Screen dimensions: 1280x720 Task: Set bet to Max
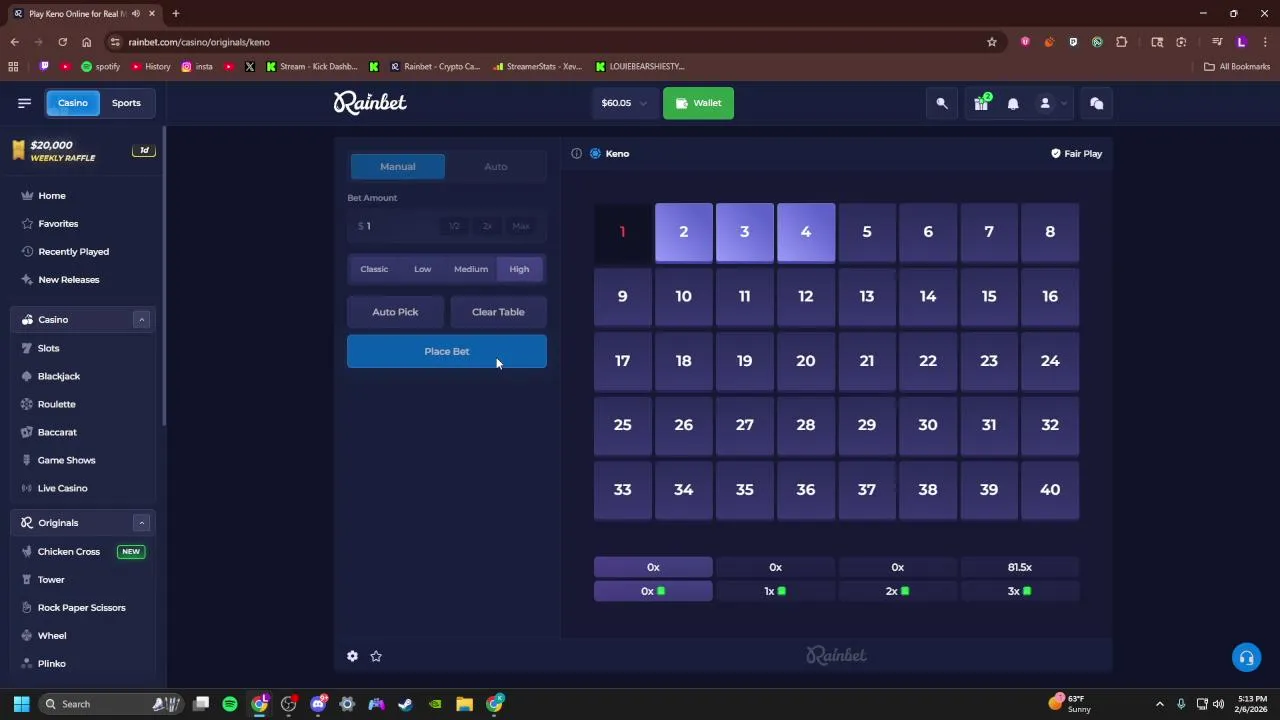[521, 226]
